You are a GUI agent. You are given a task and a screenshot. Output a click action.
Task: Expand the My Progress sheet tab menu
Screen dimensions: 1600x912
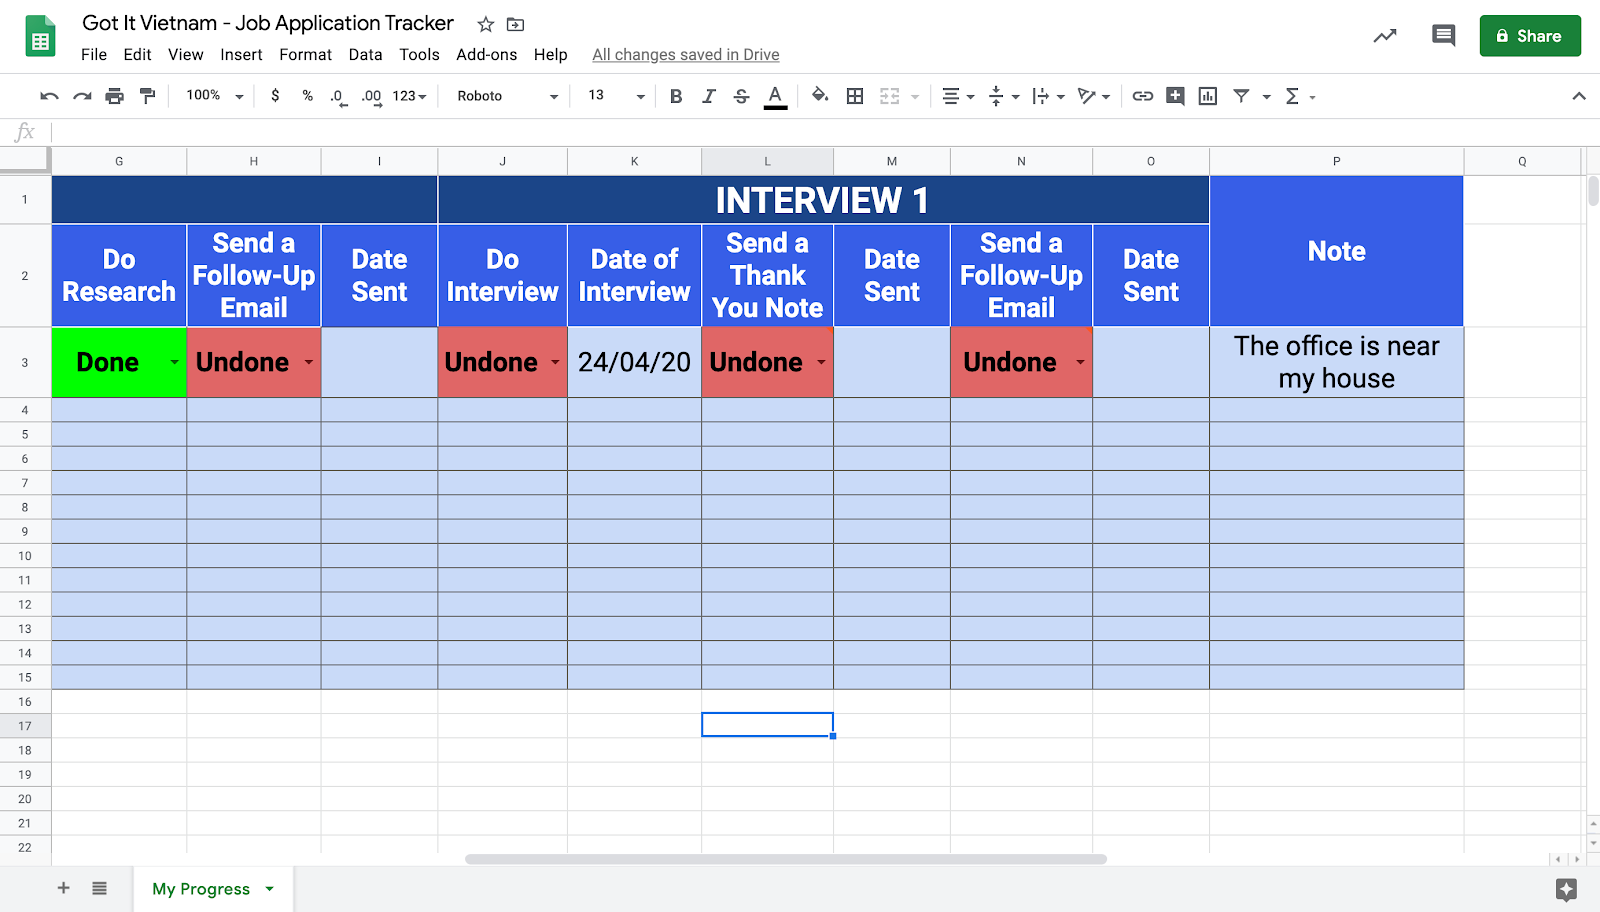pos(269,889)
